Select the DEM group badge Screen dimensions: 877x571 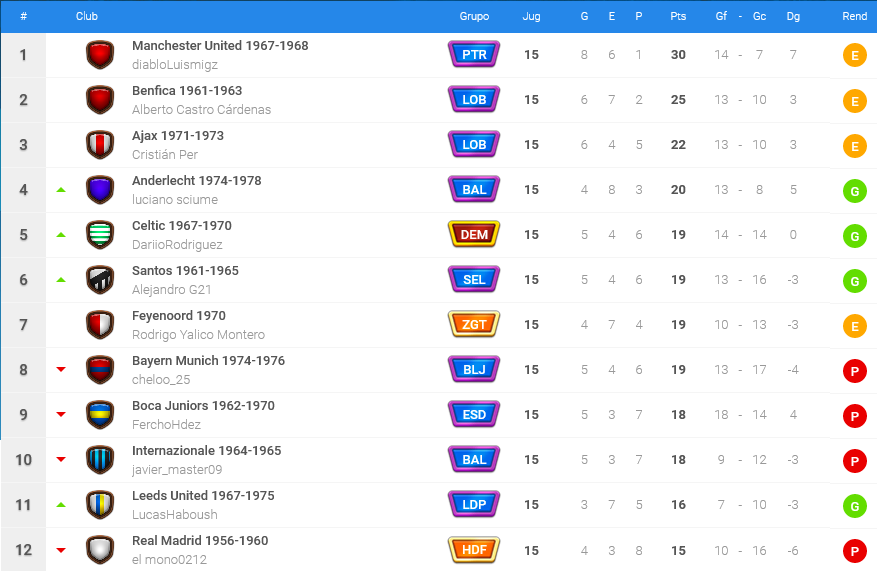tap(474, 234)
